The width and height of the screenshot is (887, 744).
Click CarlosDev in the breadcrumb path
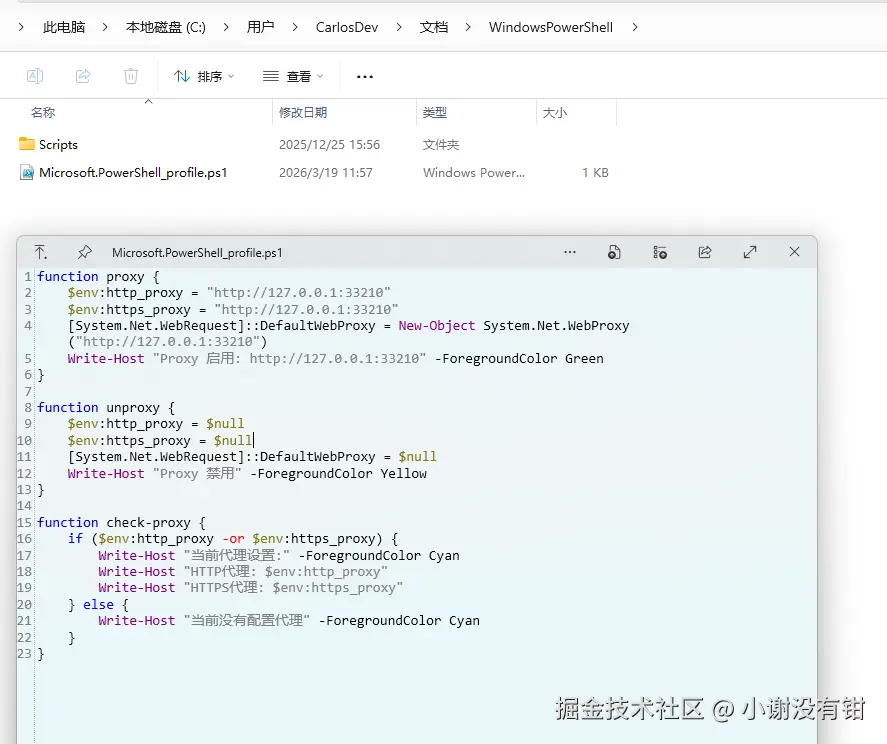[347, 27]
